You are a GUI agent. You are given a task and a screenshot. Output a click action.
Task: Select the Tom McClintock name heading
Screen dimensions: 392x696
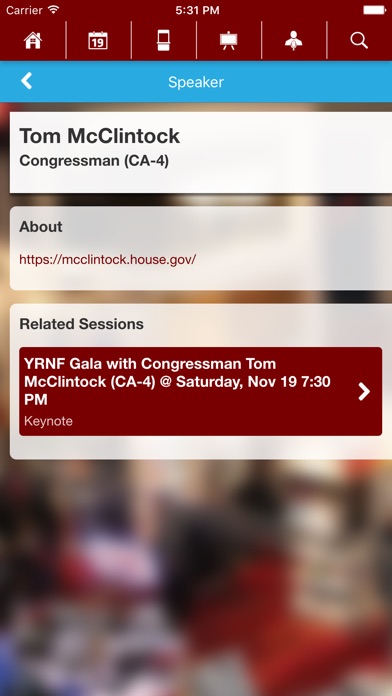click(99, 136)
